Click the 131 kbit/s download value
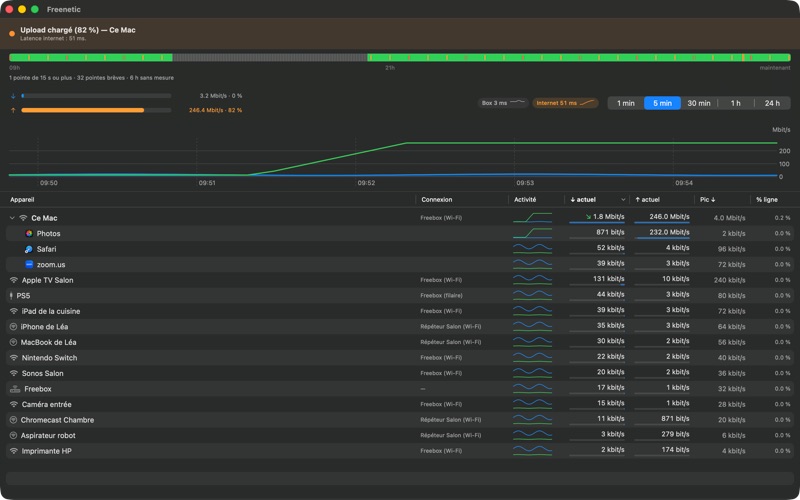This screenshot has height=500, width=800. [x=607, y=279]
